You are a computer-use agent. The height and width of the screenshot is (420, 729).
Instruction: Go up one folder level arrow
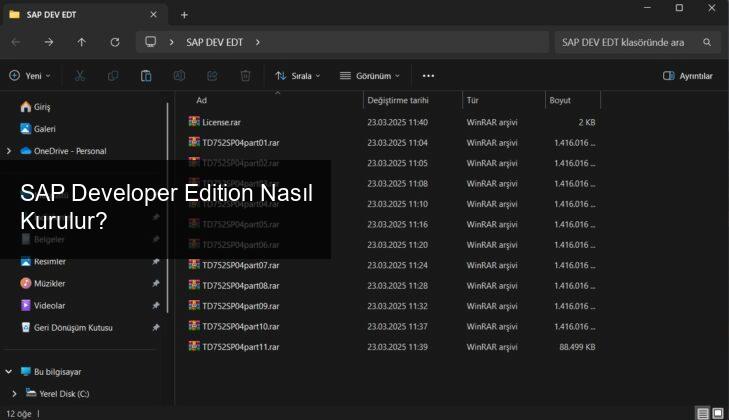coord(81,42)
